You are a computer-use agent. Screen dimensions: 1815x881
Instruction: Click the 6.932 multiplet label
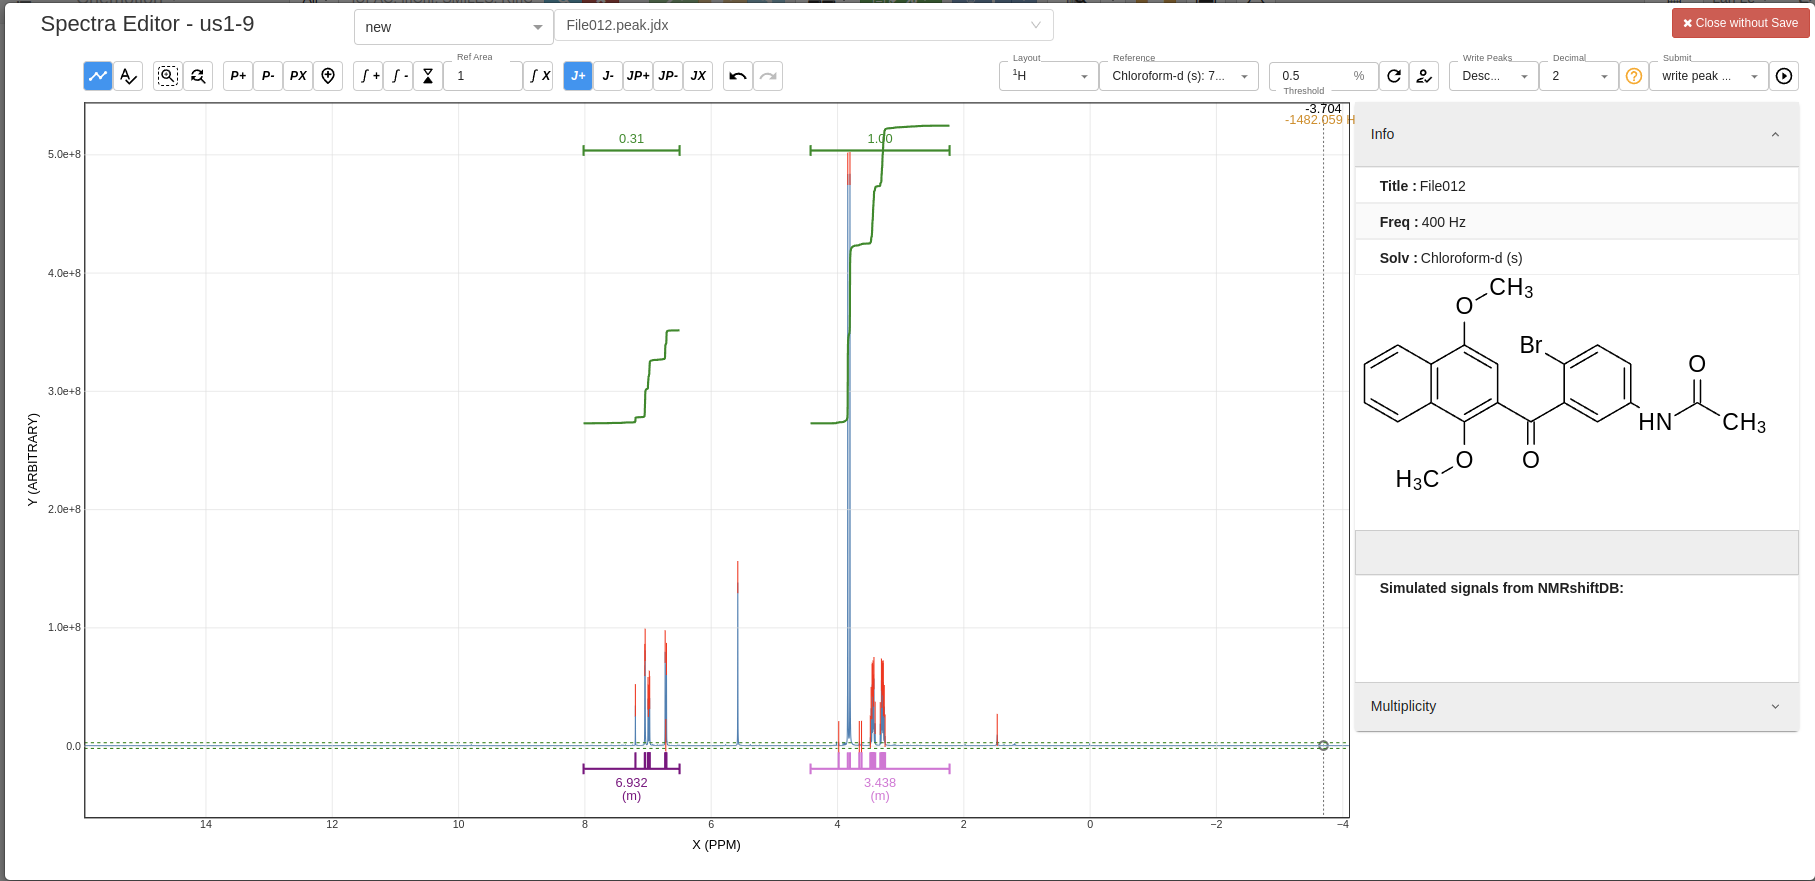[x=631, y=783]
